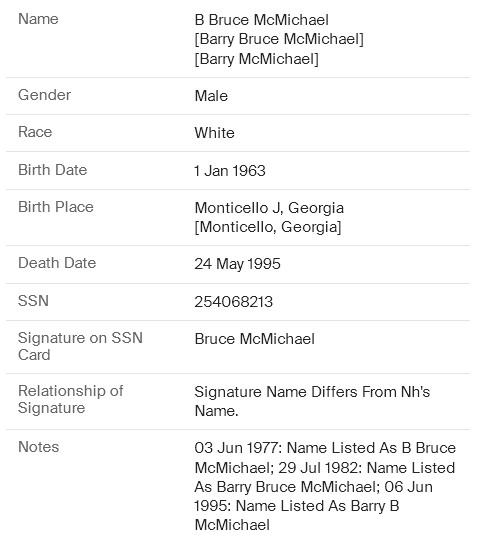The height and width of the screenshot is (544, 479).
Task: Select the 1 Jan 1963 date
Action: point(230,171)
